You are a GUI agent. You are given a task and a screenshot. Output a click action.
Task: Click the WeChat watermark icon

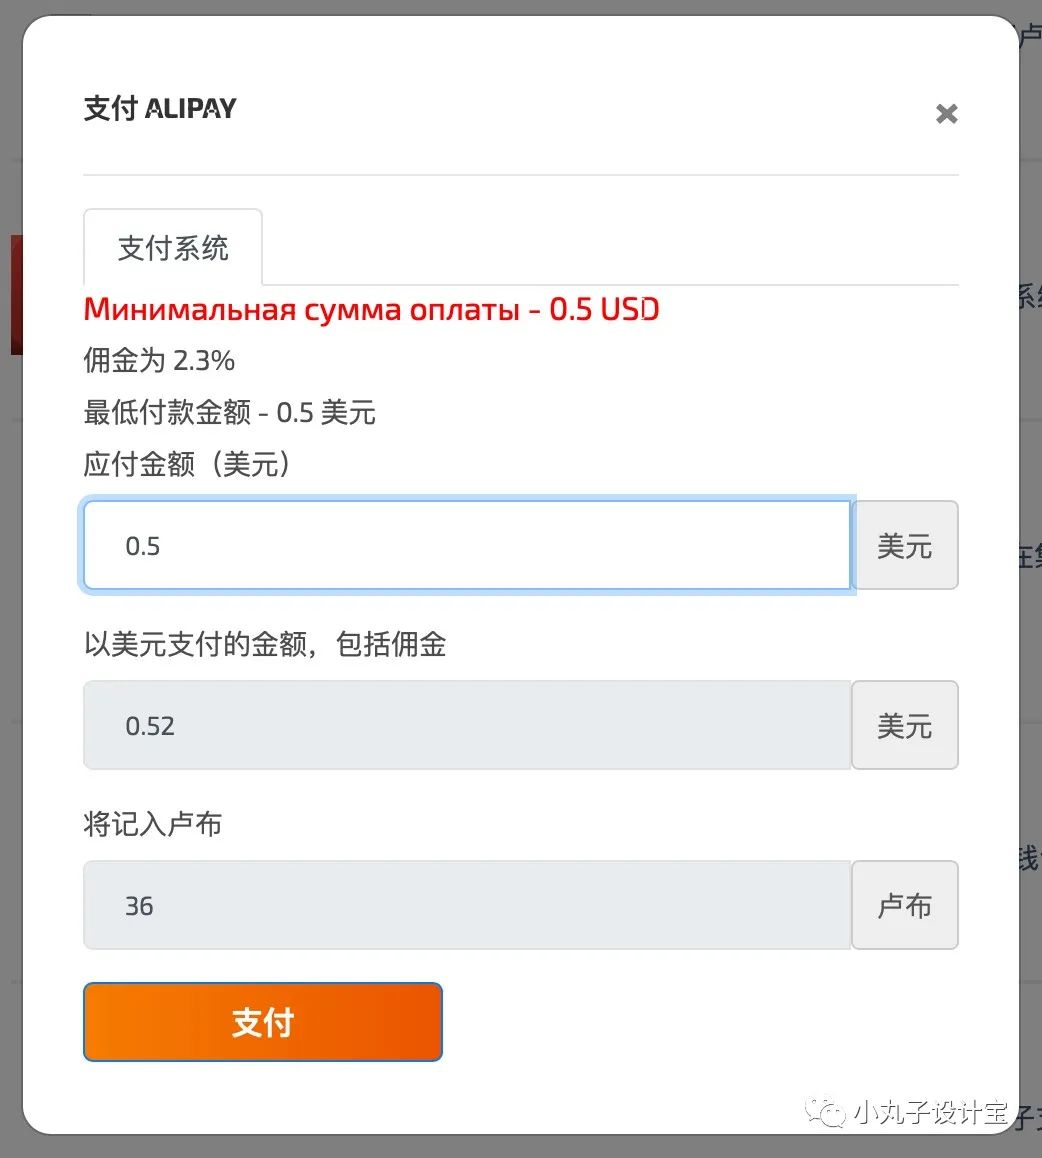(826, 1112)
